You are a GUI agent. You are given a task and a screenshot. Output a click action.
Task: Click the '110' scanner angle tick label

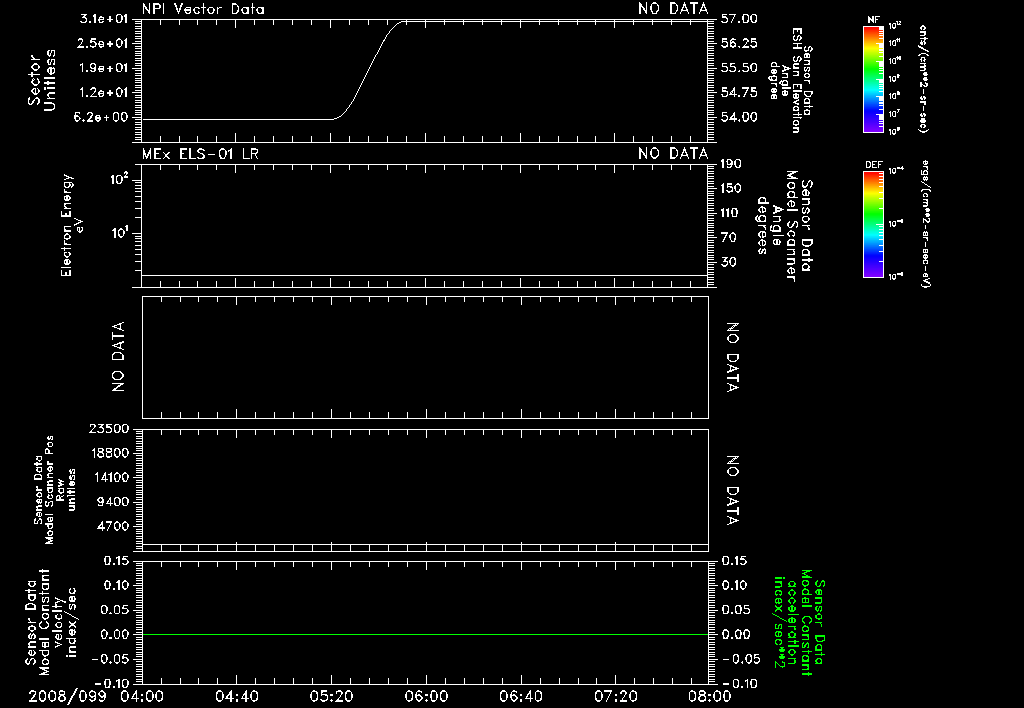coord(729,213)
